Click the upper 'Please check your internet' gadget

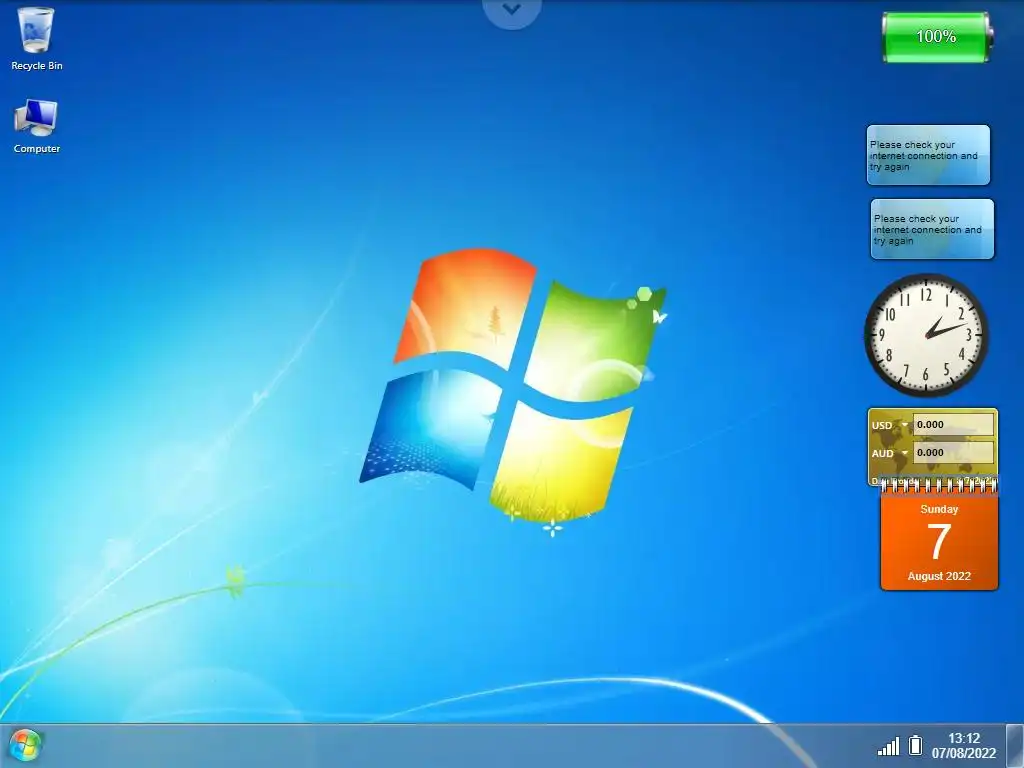(x=928, y=155)
